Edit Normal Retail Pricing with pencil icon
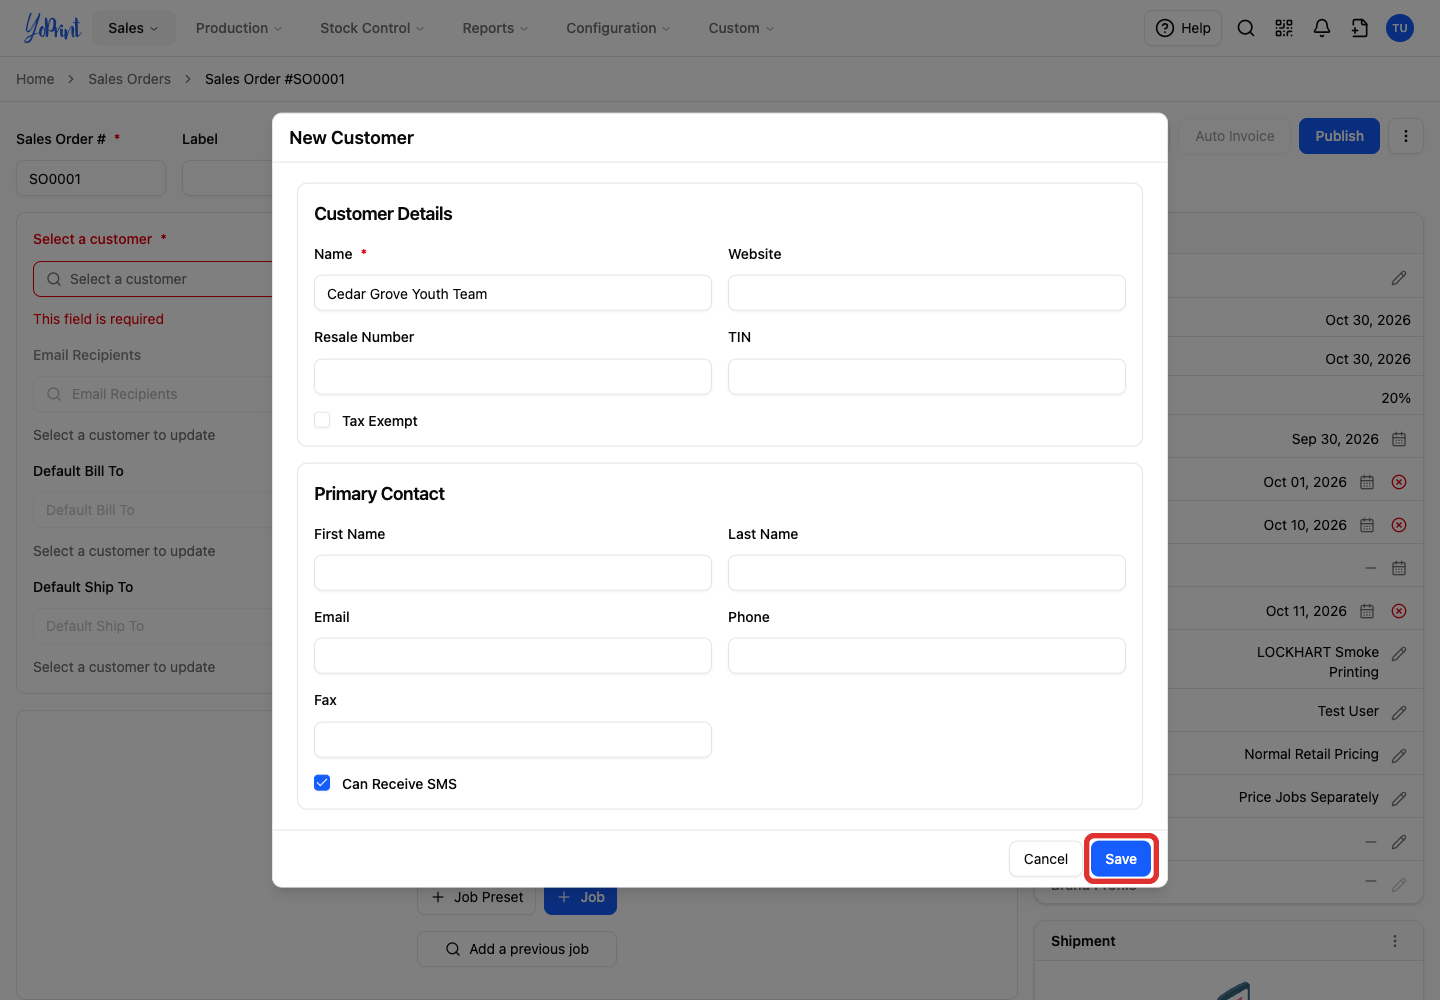1440x1000 pixels. pos(1399,755)
